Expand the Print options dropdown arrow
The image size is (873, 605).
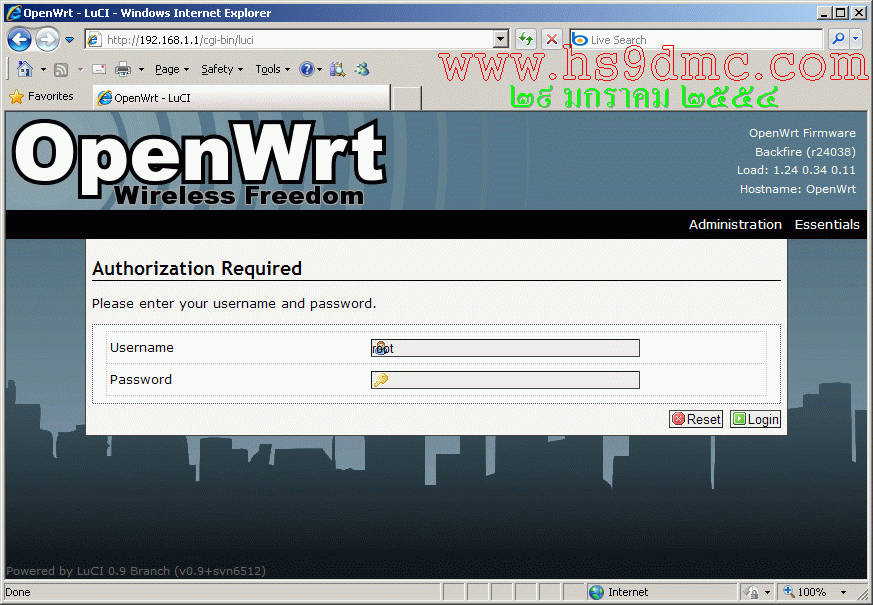[x=141, y=70]
